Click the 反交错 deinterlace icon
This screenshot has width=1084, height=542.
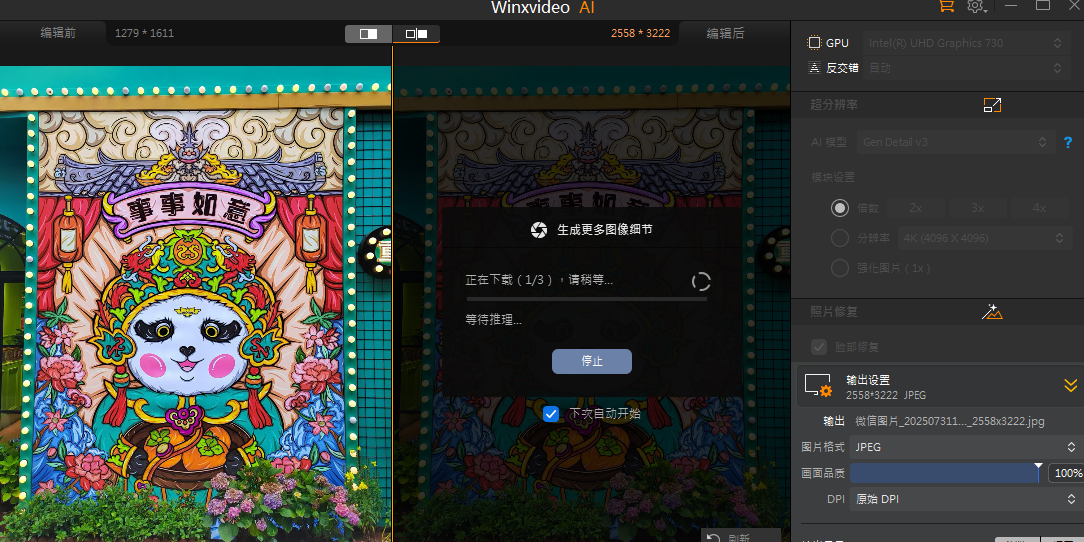coord(814,68)
